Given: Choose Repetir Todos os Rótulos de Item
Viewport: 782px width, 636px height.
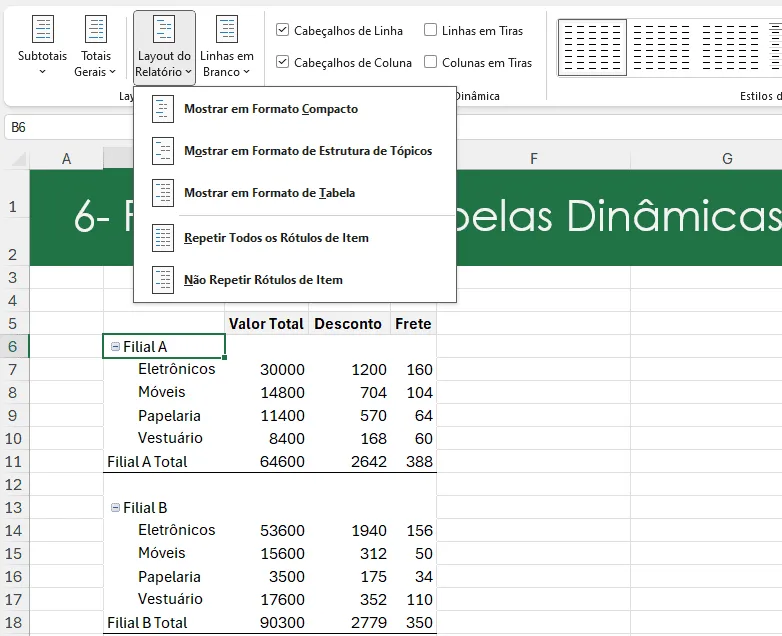Looking at the screenshot, I should tap(295, 238).
